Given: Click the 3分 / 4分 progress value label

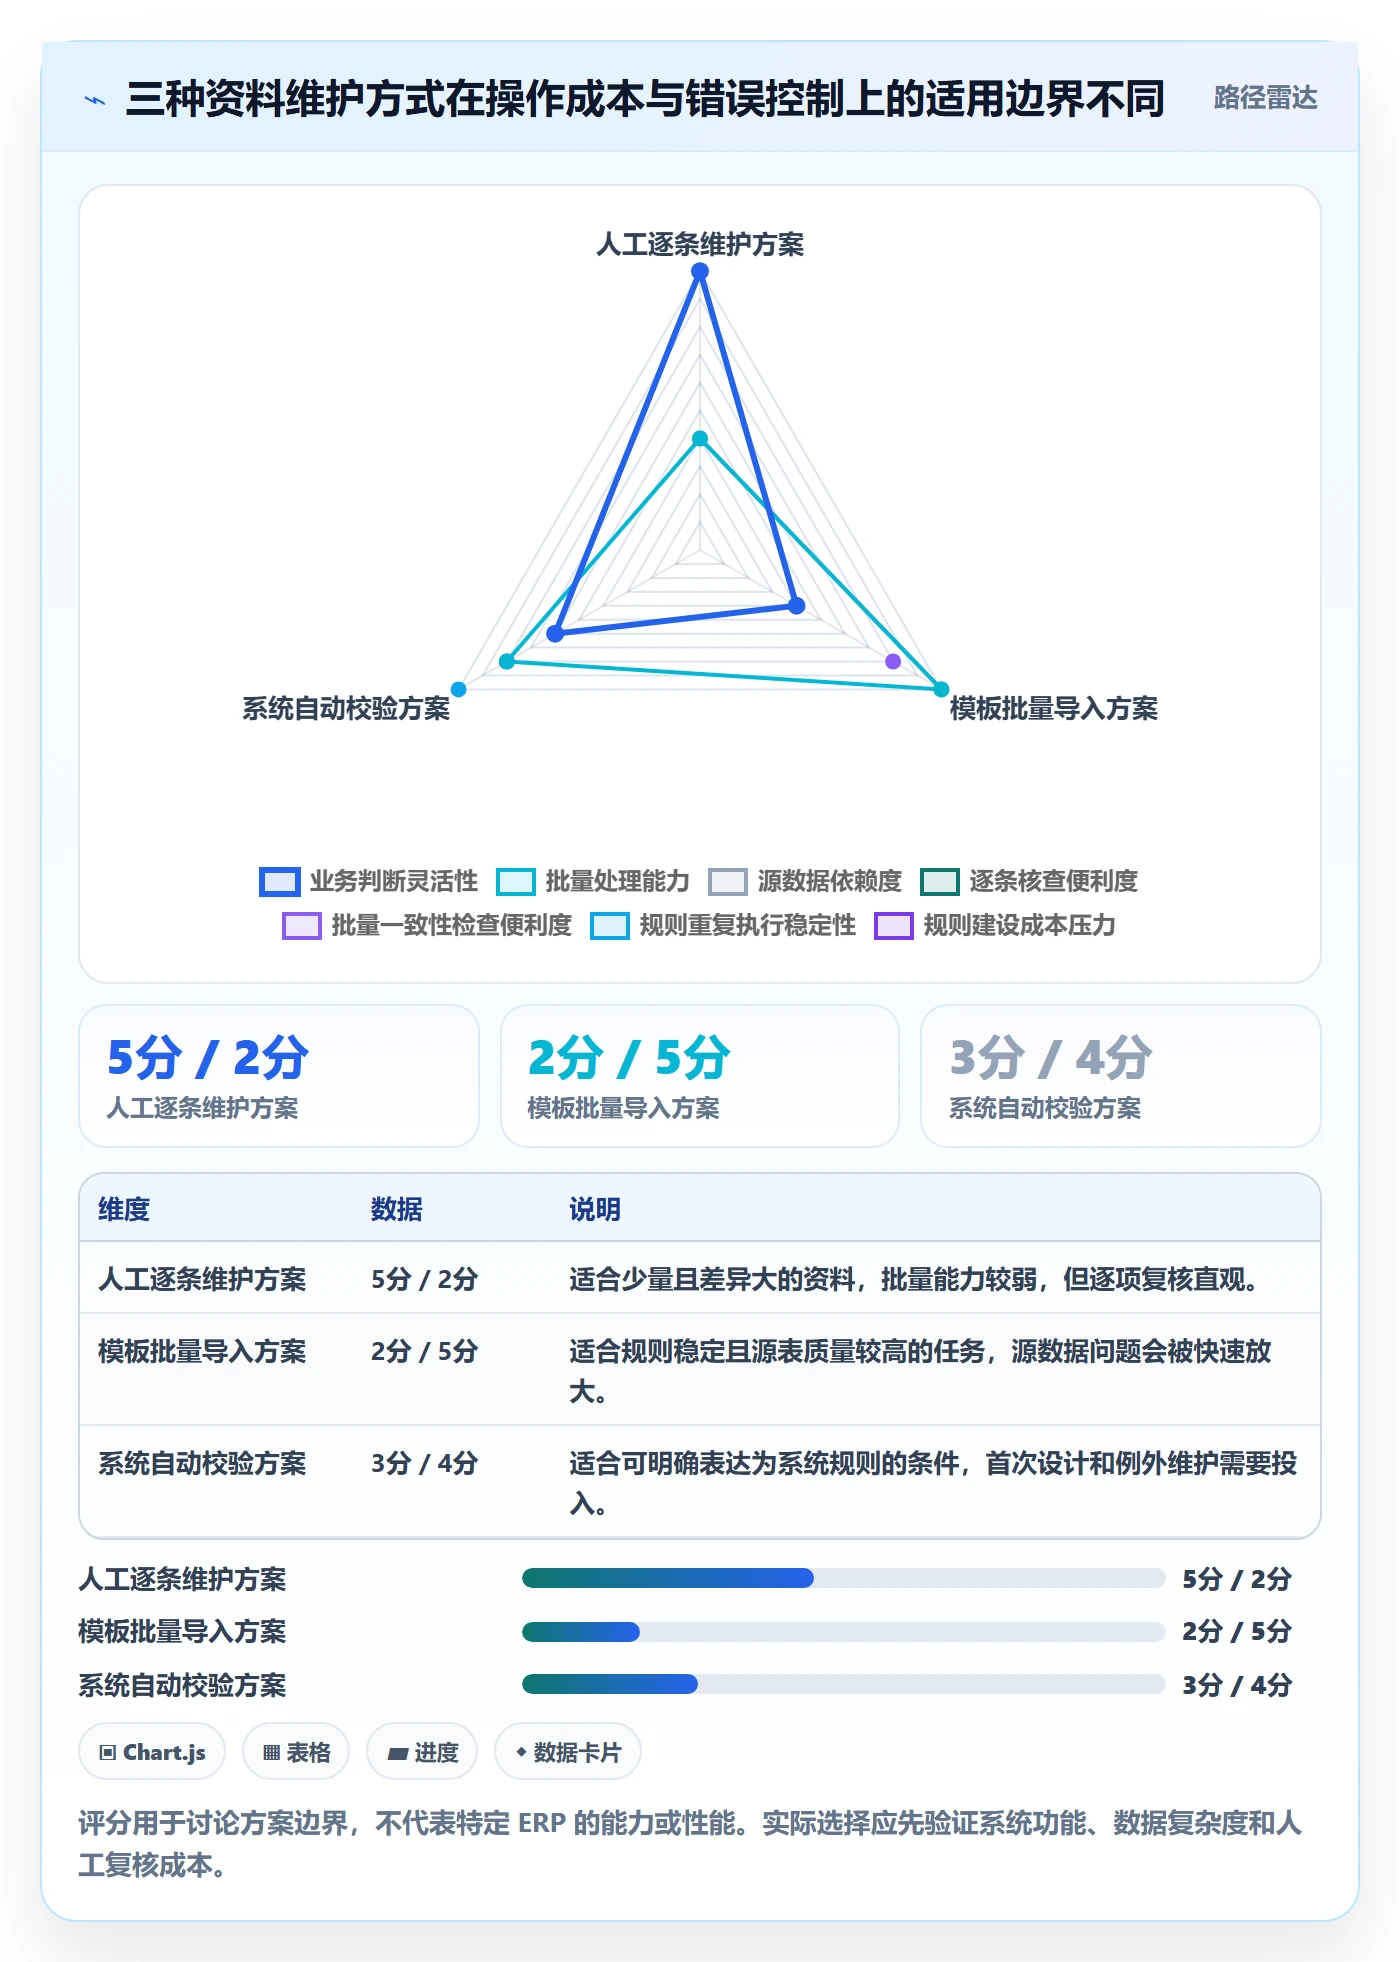Looking at the screenshot, I should click(x=1237, y=1686).
